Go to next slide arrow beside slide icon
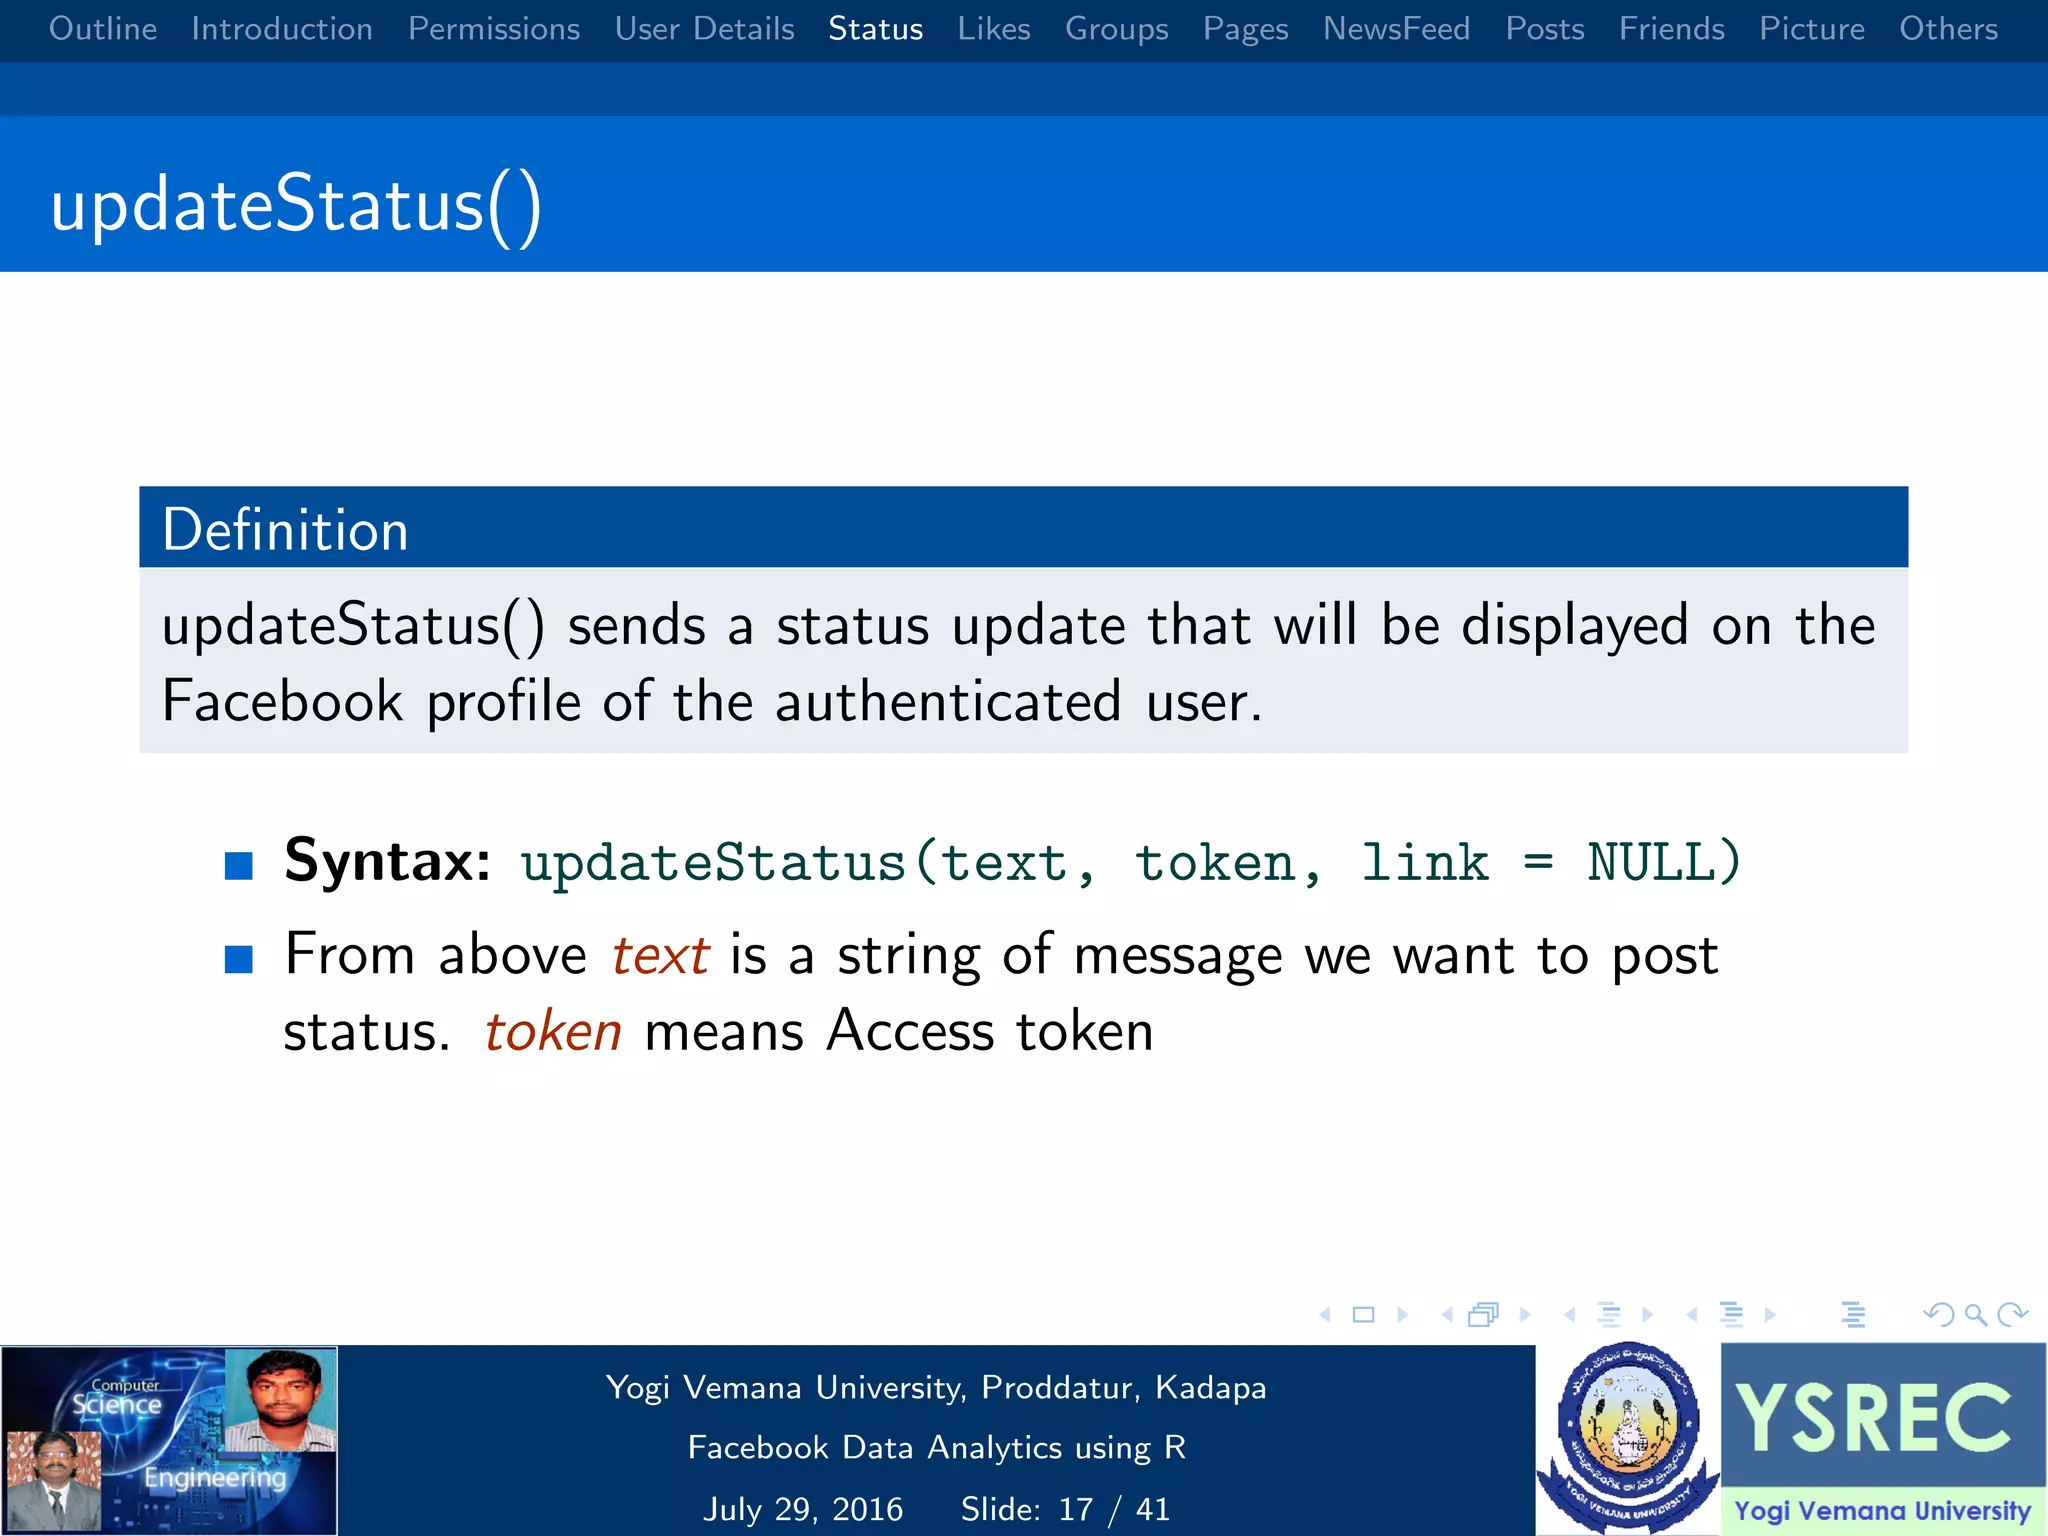 point(1402,1315)
